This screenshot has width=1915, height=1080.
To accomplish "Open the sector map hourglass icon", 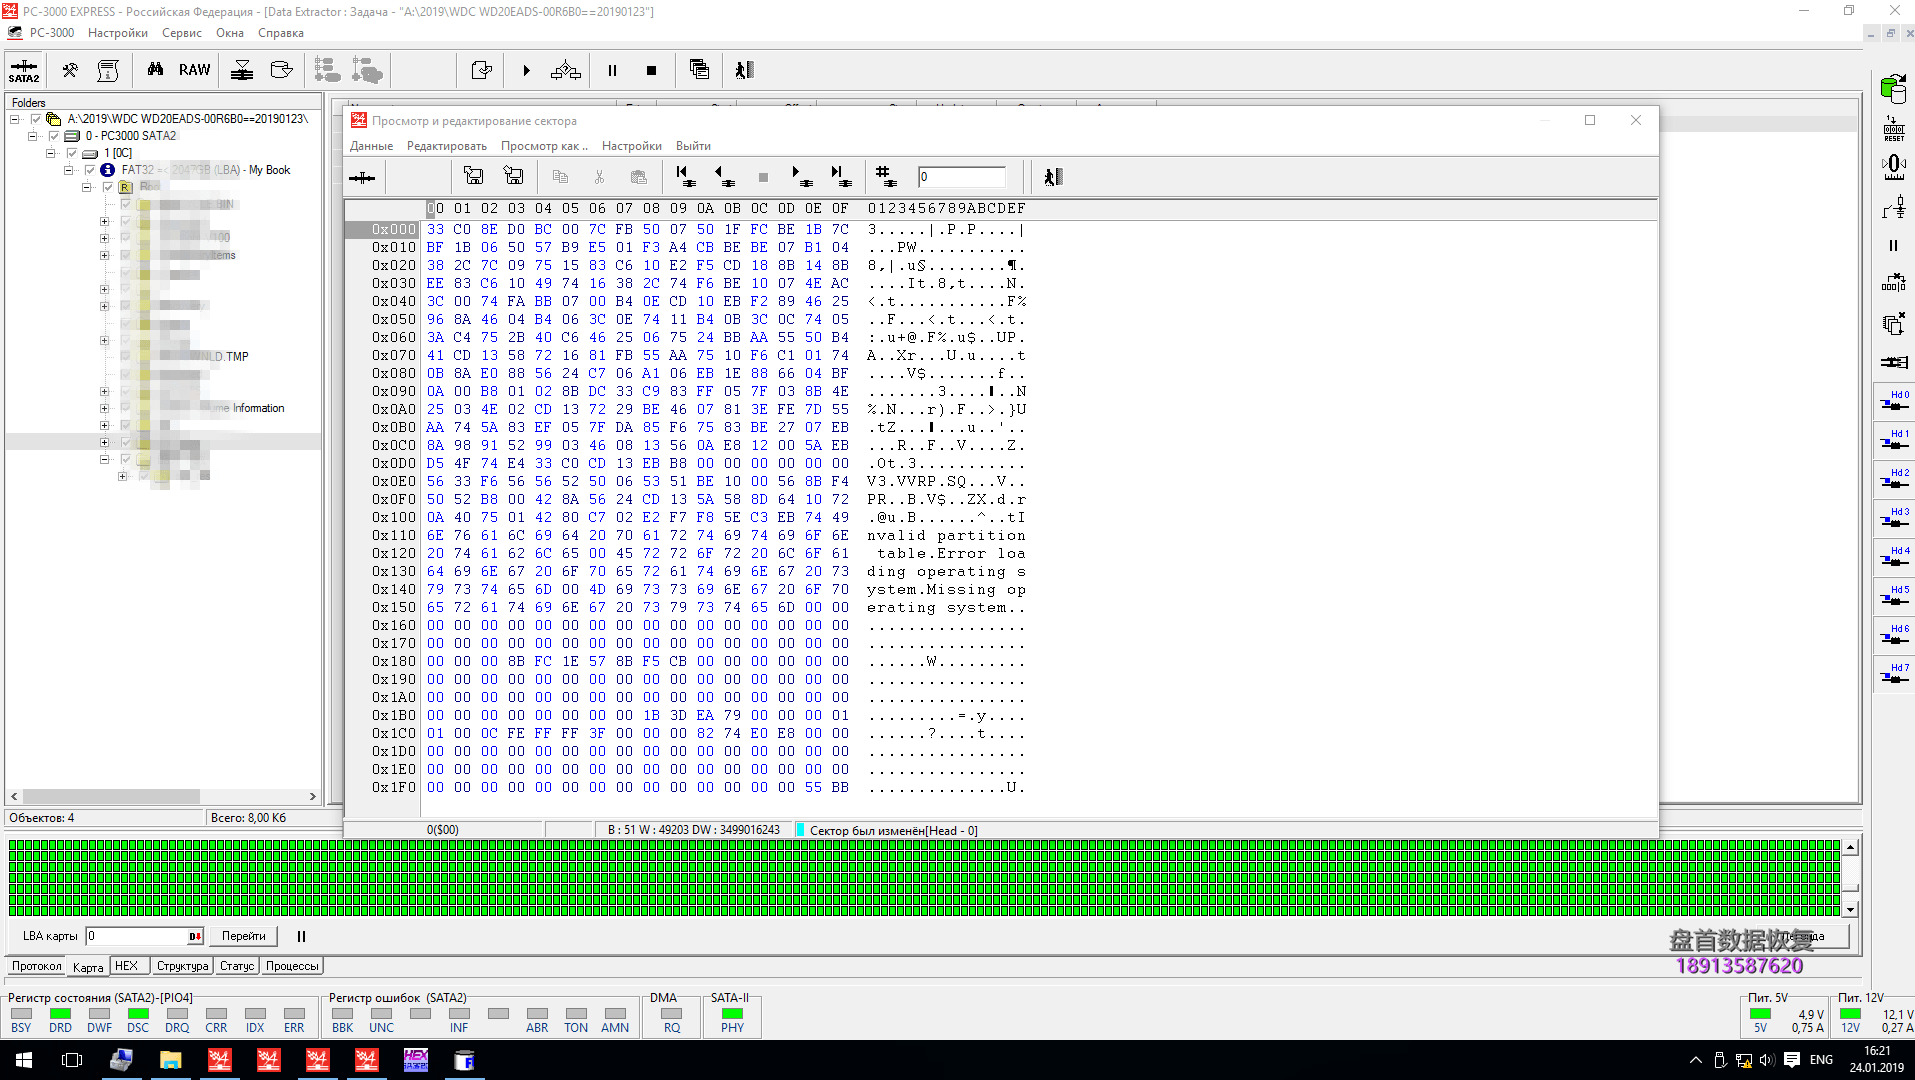I will [242, 70].
